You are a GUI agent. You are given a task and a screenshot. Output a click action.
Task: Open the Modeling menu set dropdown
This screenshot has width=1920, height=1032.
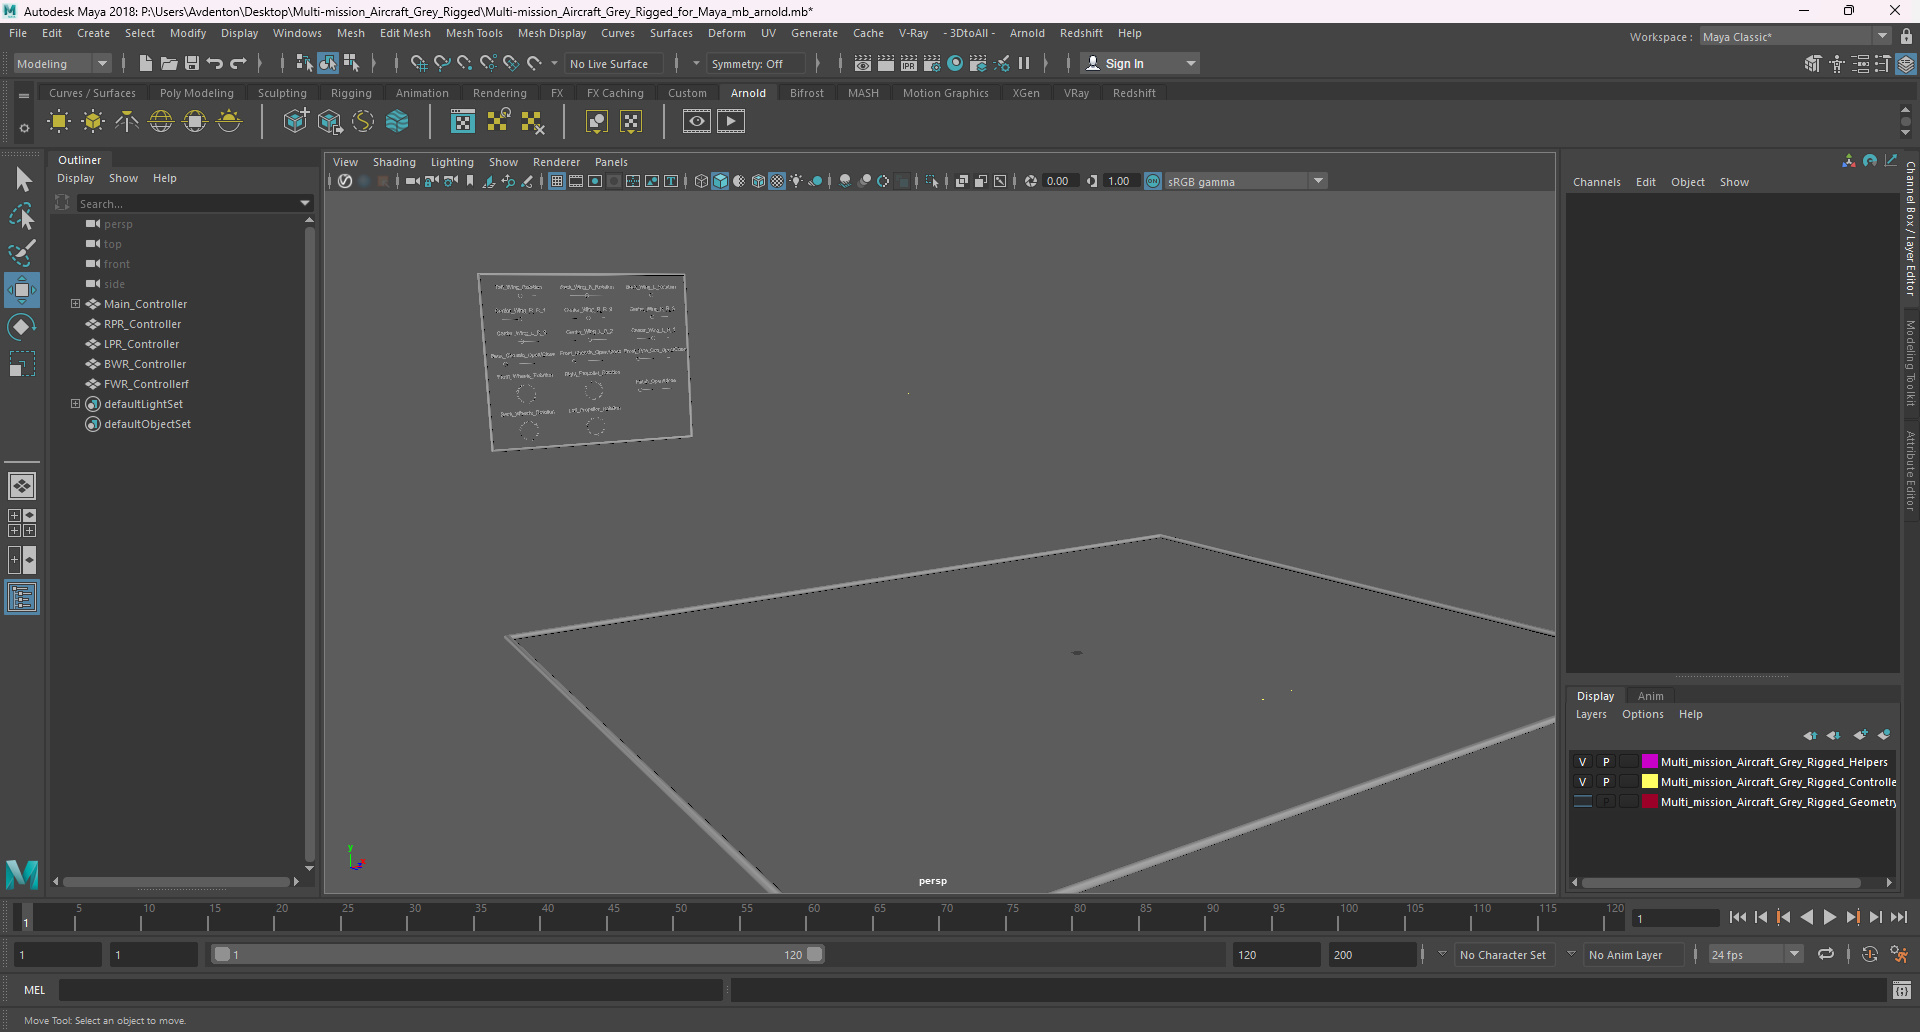[x=62, y=64]
